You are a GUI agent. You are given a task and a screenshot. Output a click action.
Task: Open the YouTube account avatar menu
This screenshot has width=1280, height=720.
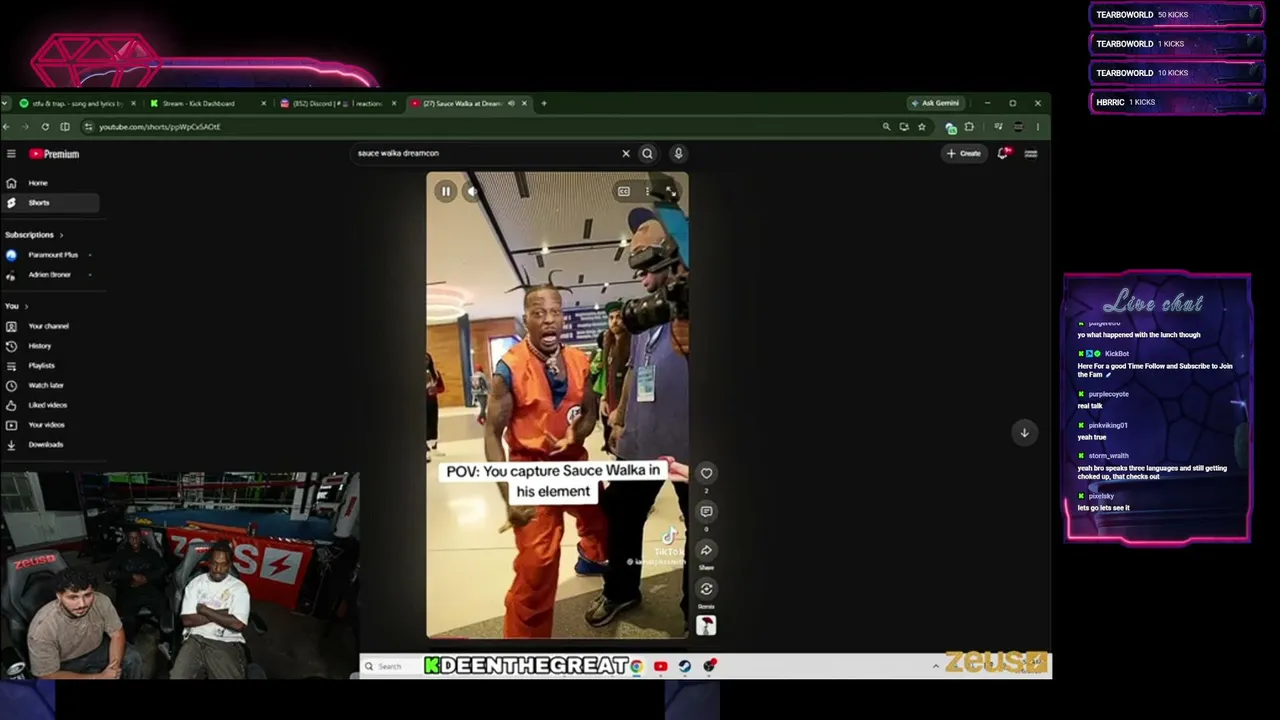tap(1031, 154)
